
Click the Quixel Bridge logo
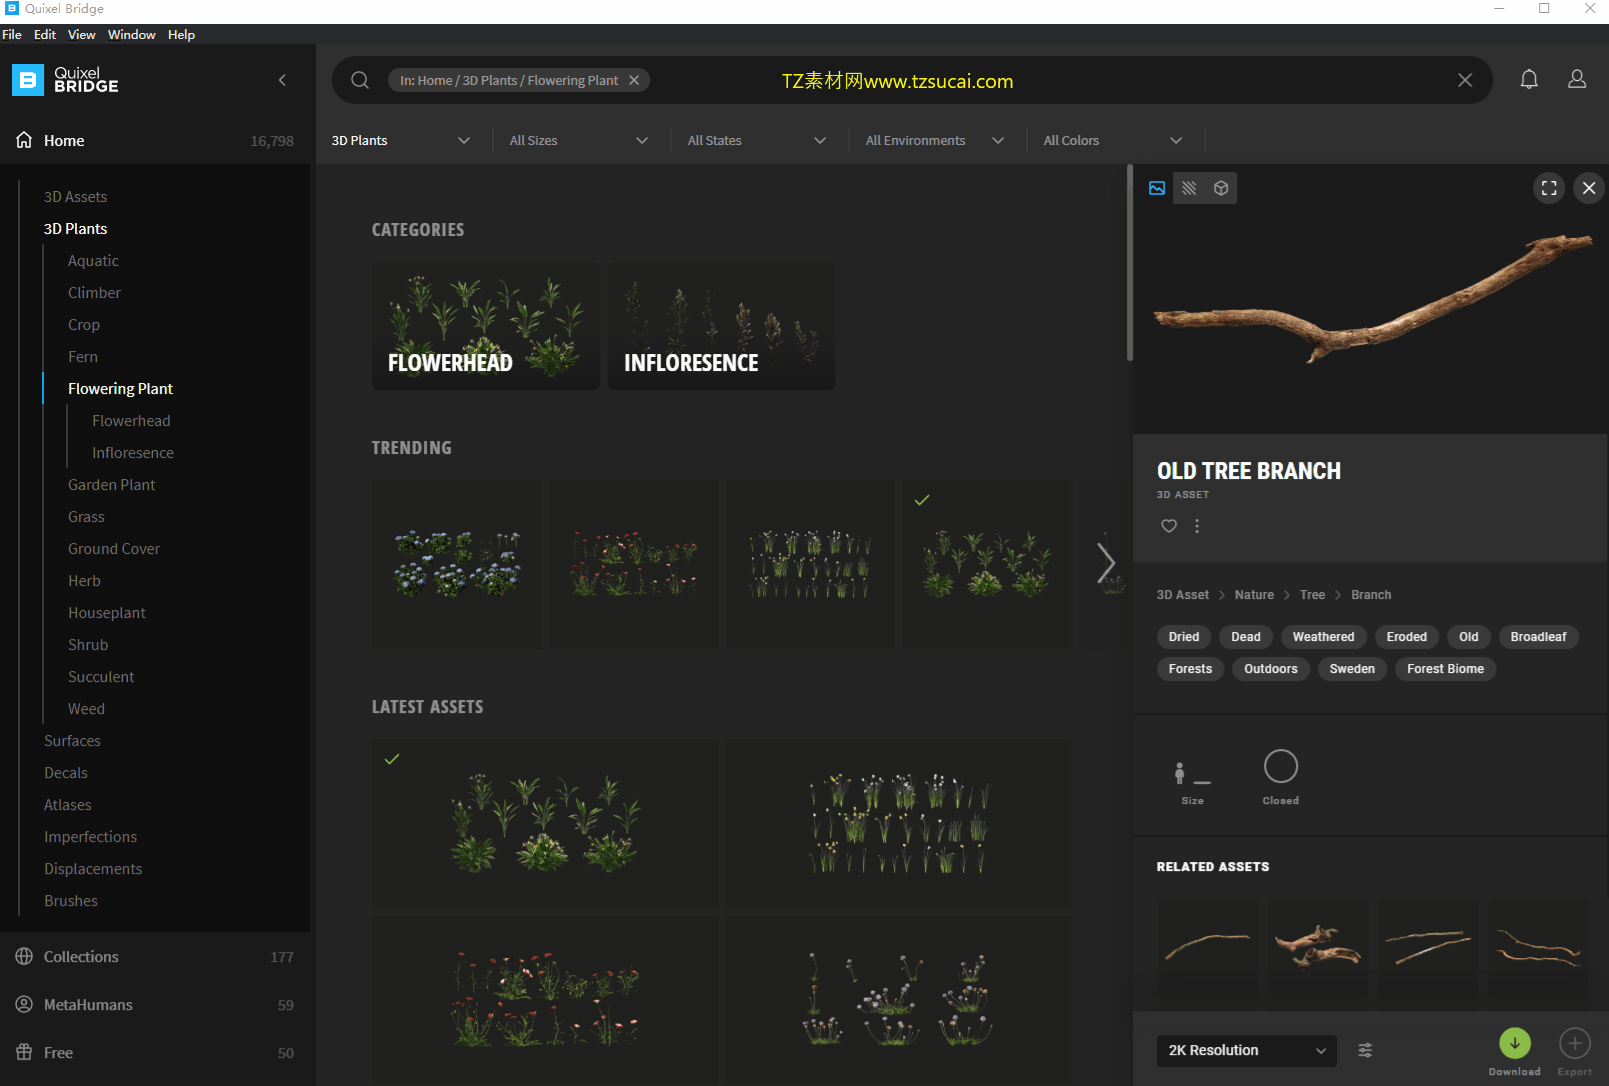[66, 80]
